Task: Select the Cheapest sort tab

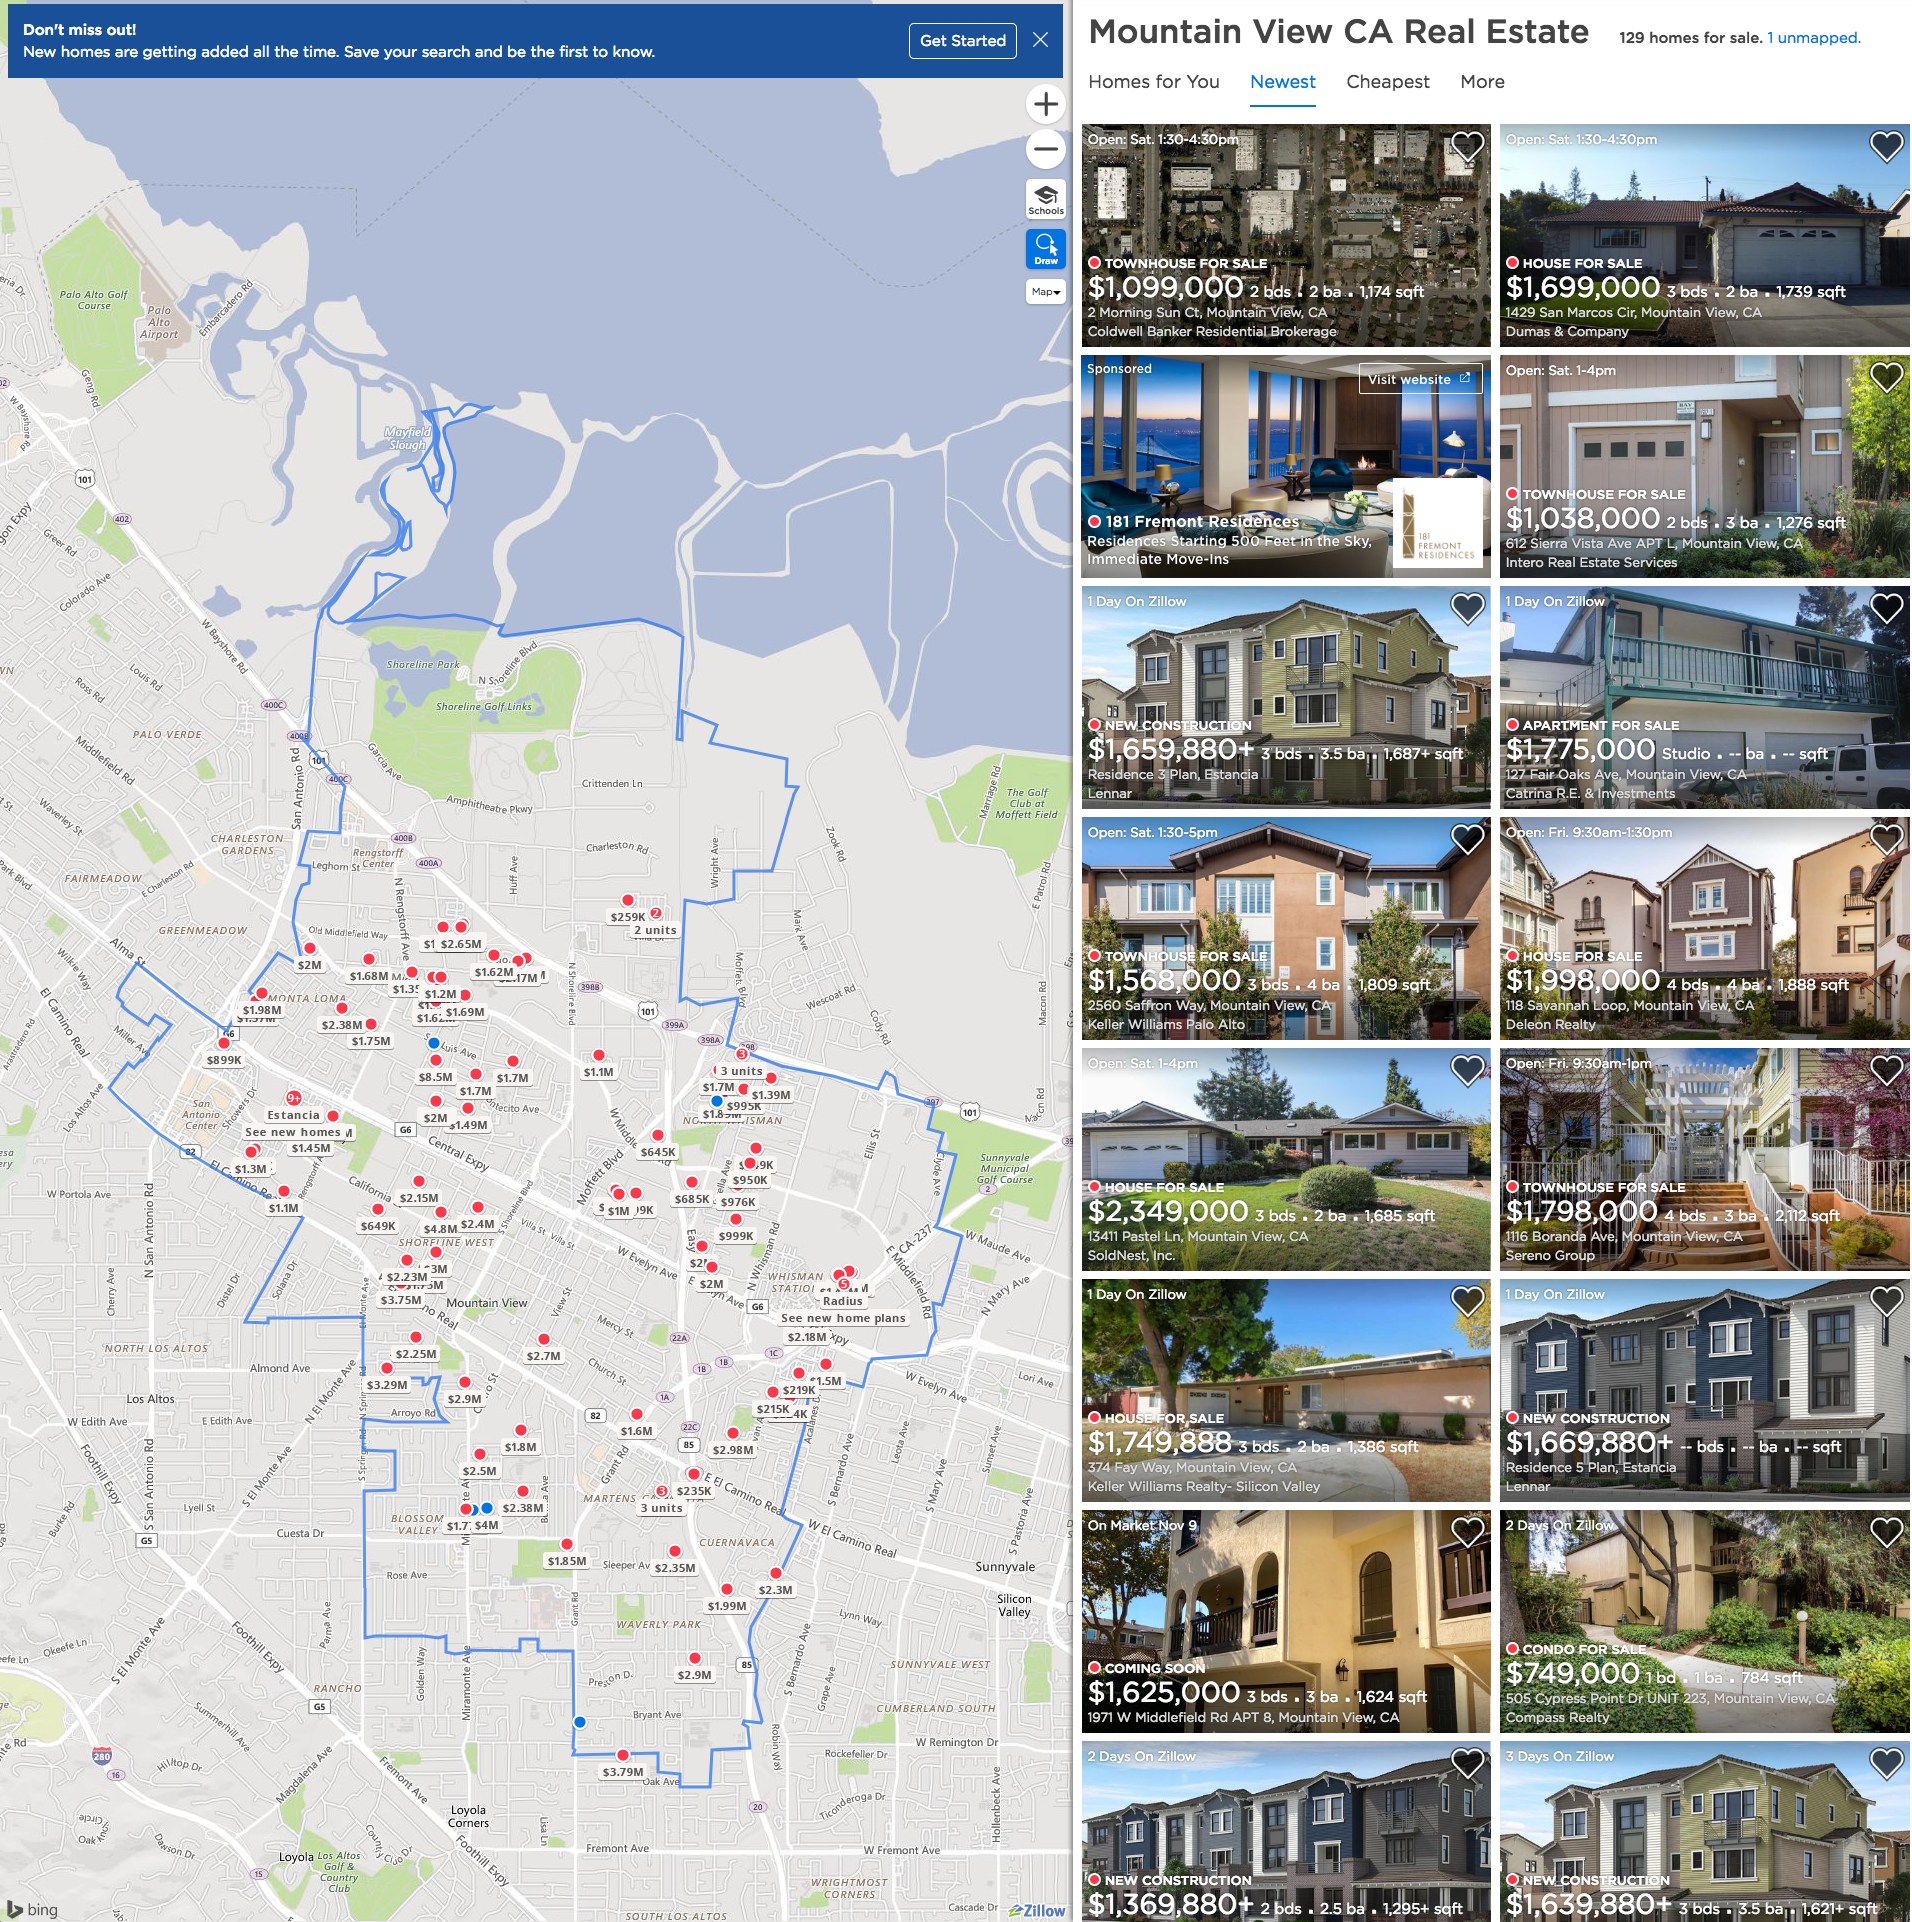Action: tap(1387, 82)
